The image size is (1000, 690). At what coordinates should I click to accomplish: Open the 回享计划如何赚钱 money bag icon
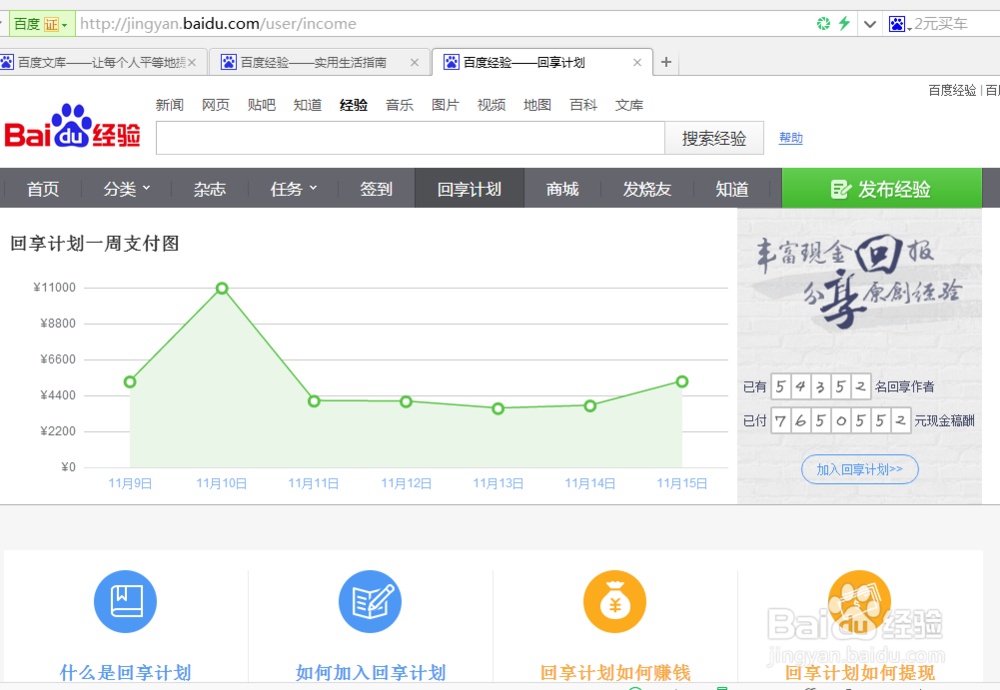coord(615,601)
